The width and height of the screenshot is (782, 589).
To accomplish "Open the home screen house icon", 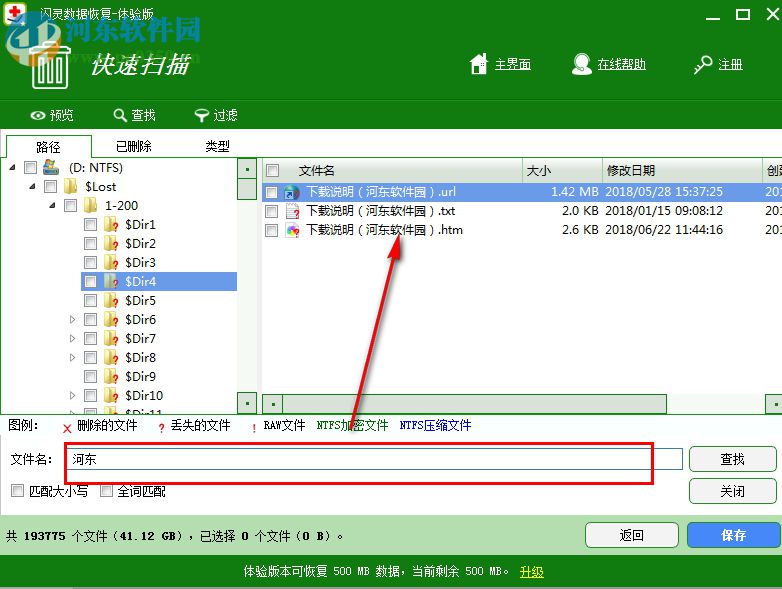I will pos(479,64).
